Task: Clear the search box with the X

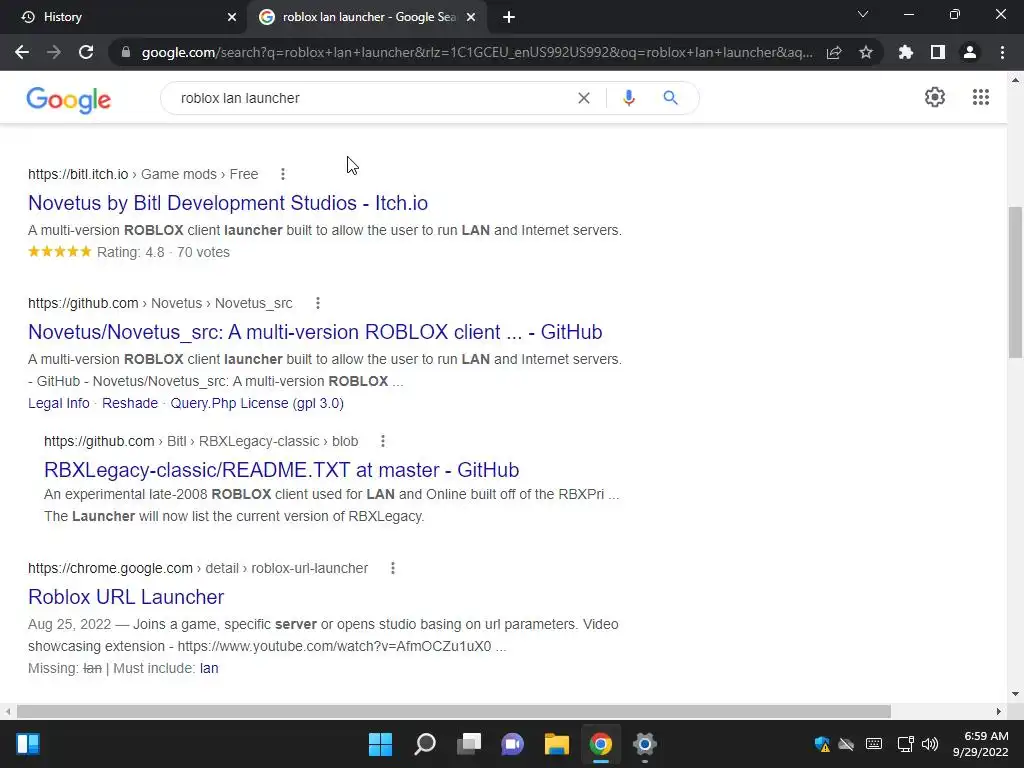Action: [x=584, y=98]
